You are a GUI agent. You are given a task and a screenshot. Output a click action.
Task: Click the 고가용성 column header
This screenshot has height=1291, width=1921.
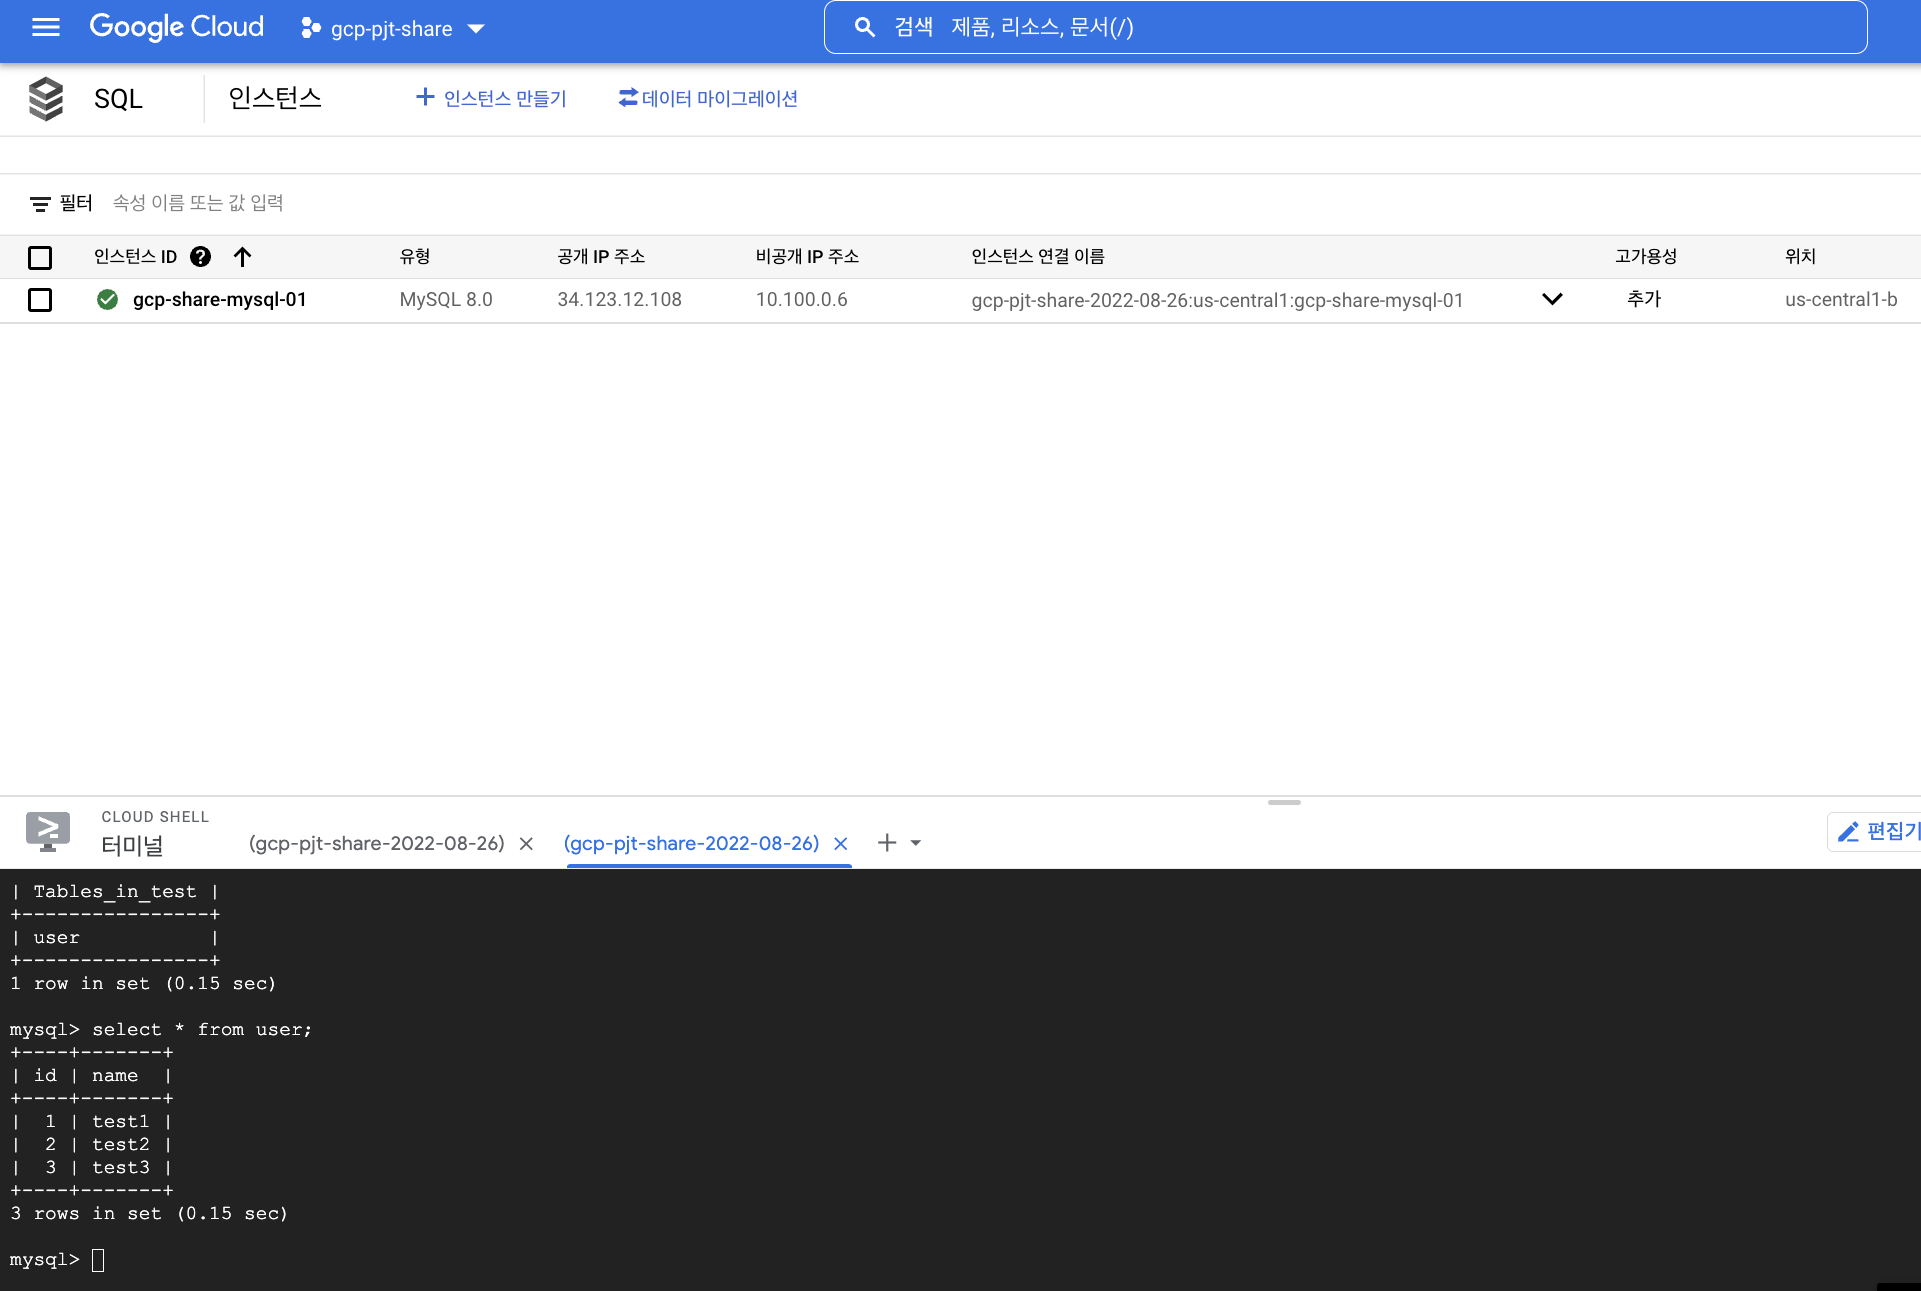1646,257
